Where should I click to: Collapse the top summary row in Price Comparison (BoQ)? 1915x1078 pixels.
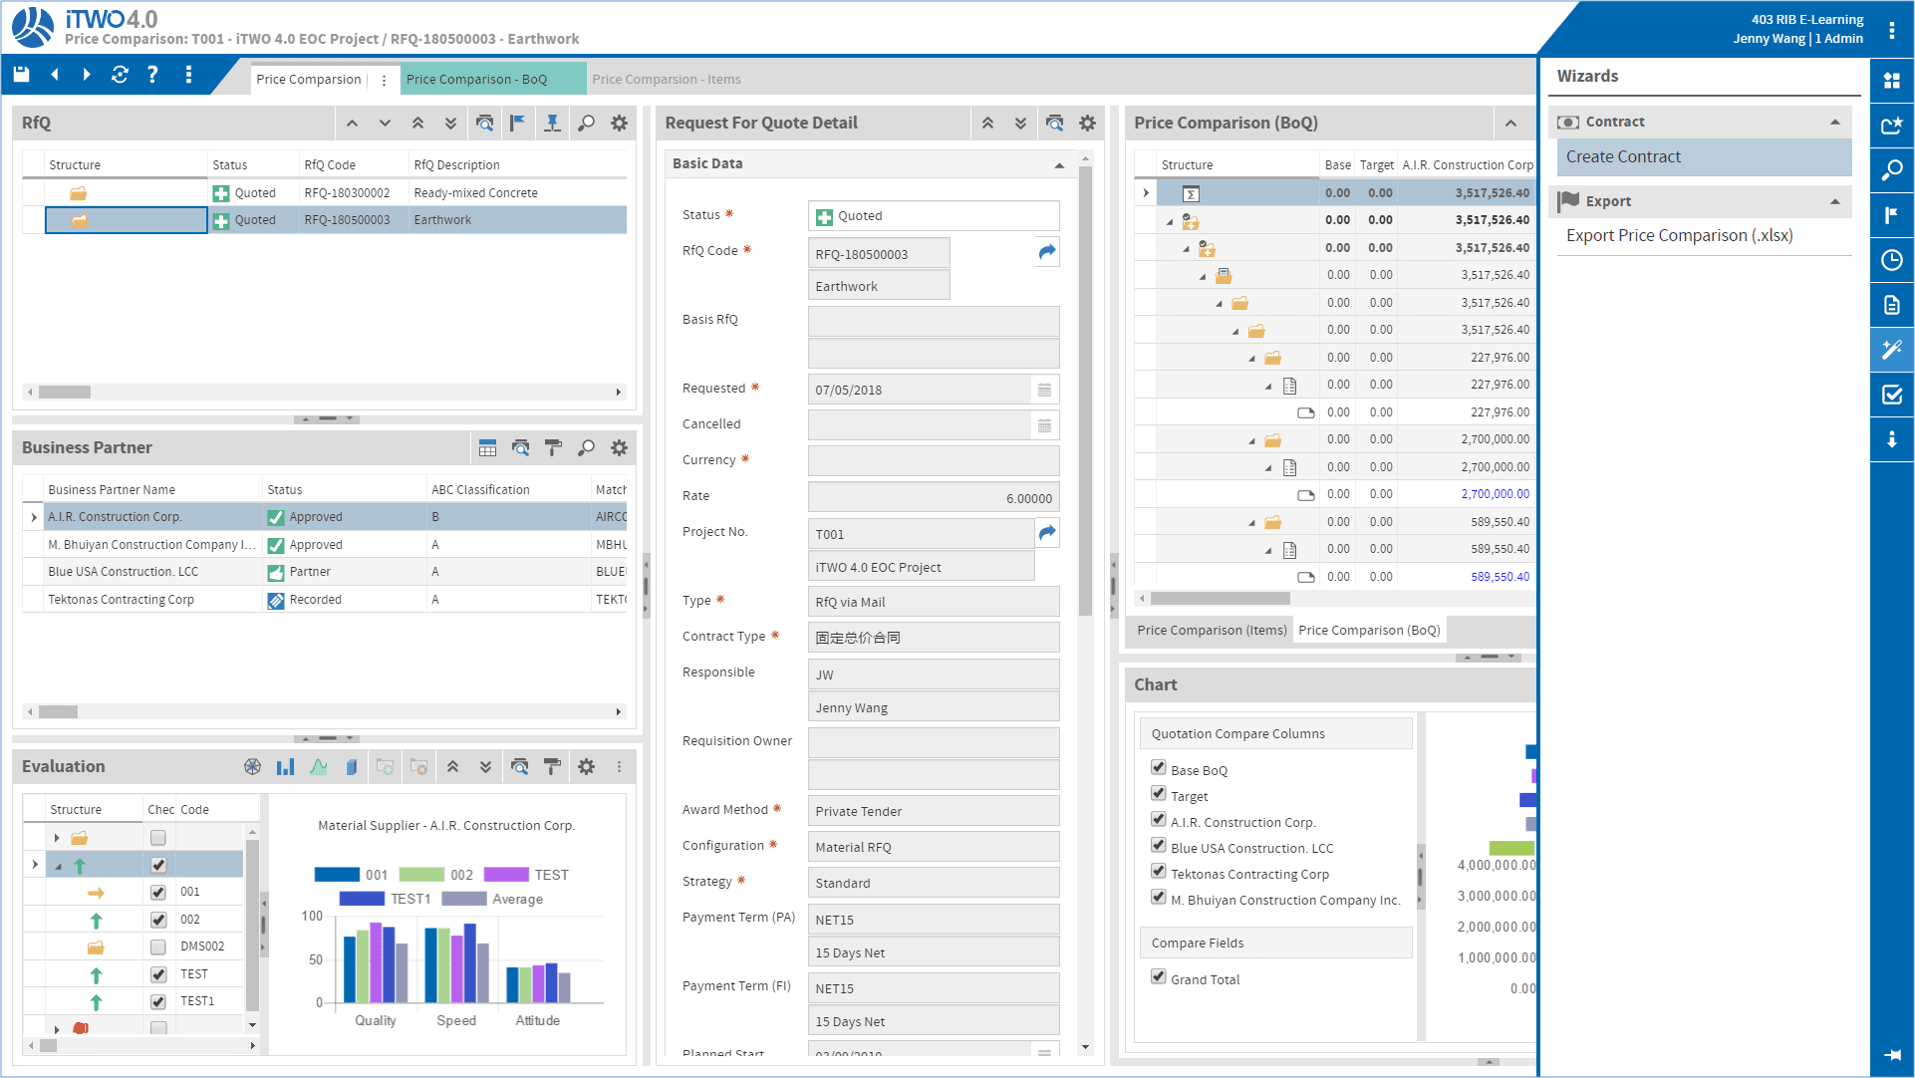(1147, 192)
